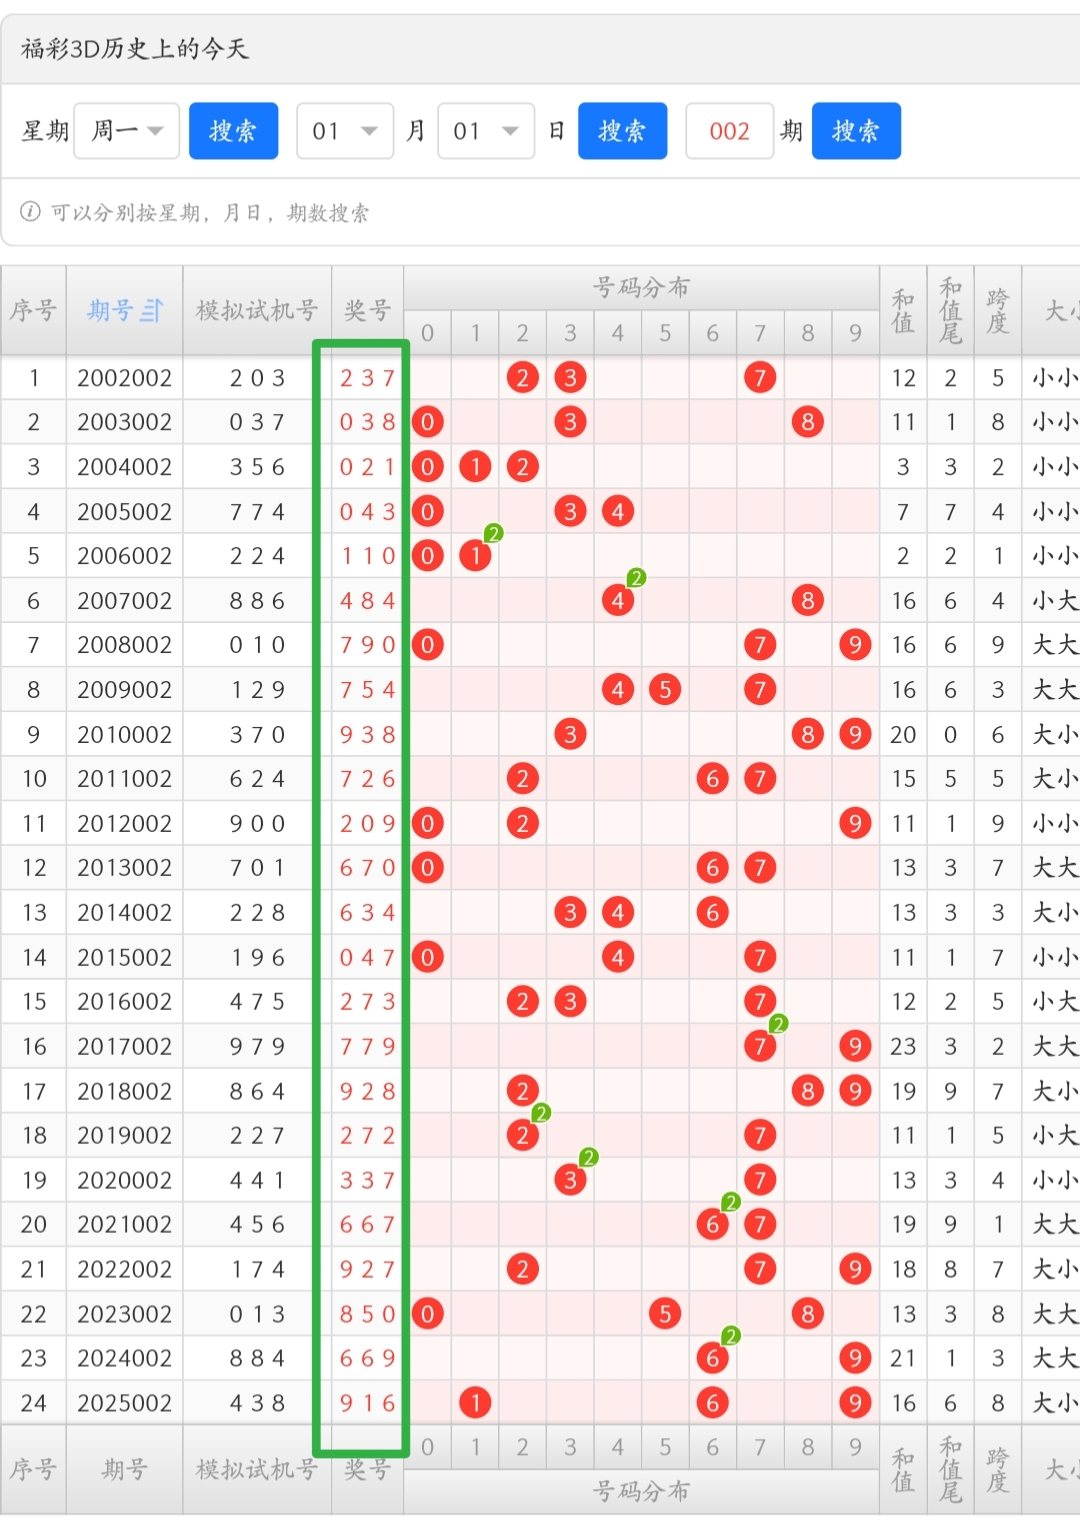Screen dimensions: 1080x1528
Task: Click red ball 0 in row 2013002
Action: 427,868
